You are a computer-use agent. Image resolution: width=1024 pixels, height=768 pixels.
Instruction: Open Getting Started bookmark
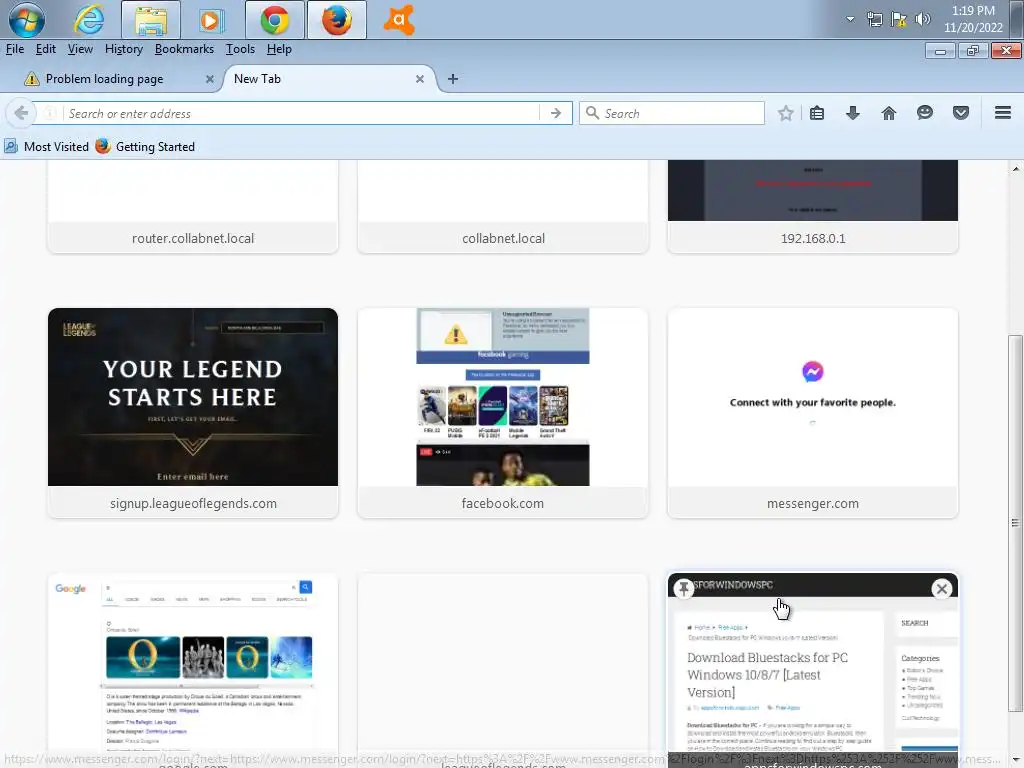(x=145, y=147)
